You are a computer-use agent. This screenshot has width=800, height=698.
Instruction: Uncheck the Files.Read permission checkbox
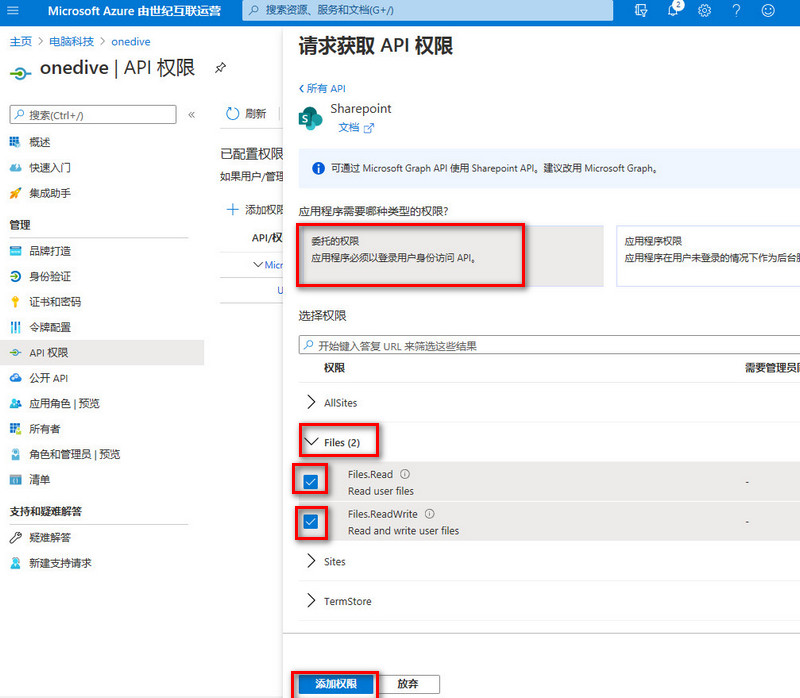coord(310,481)
